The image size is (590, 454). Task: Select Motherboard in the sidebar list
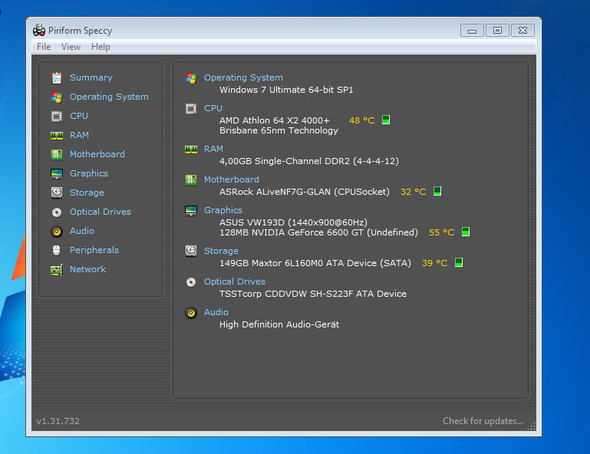click(x=97, y=154)
